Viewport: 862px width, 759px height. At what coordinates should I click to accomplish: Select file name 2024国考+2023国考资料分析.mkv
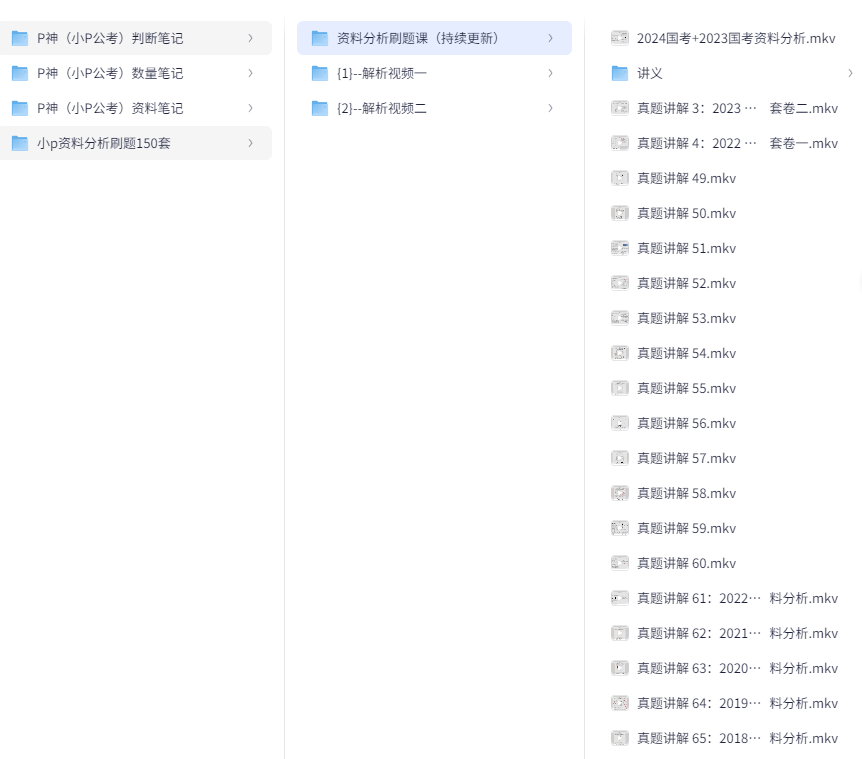[736, 38]
